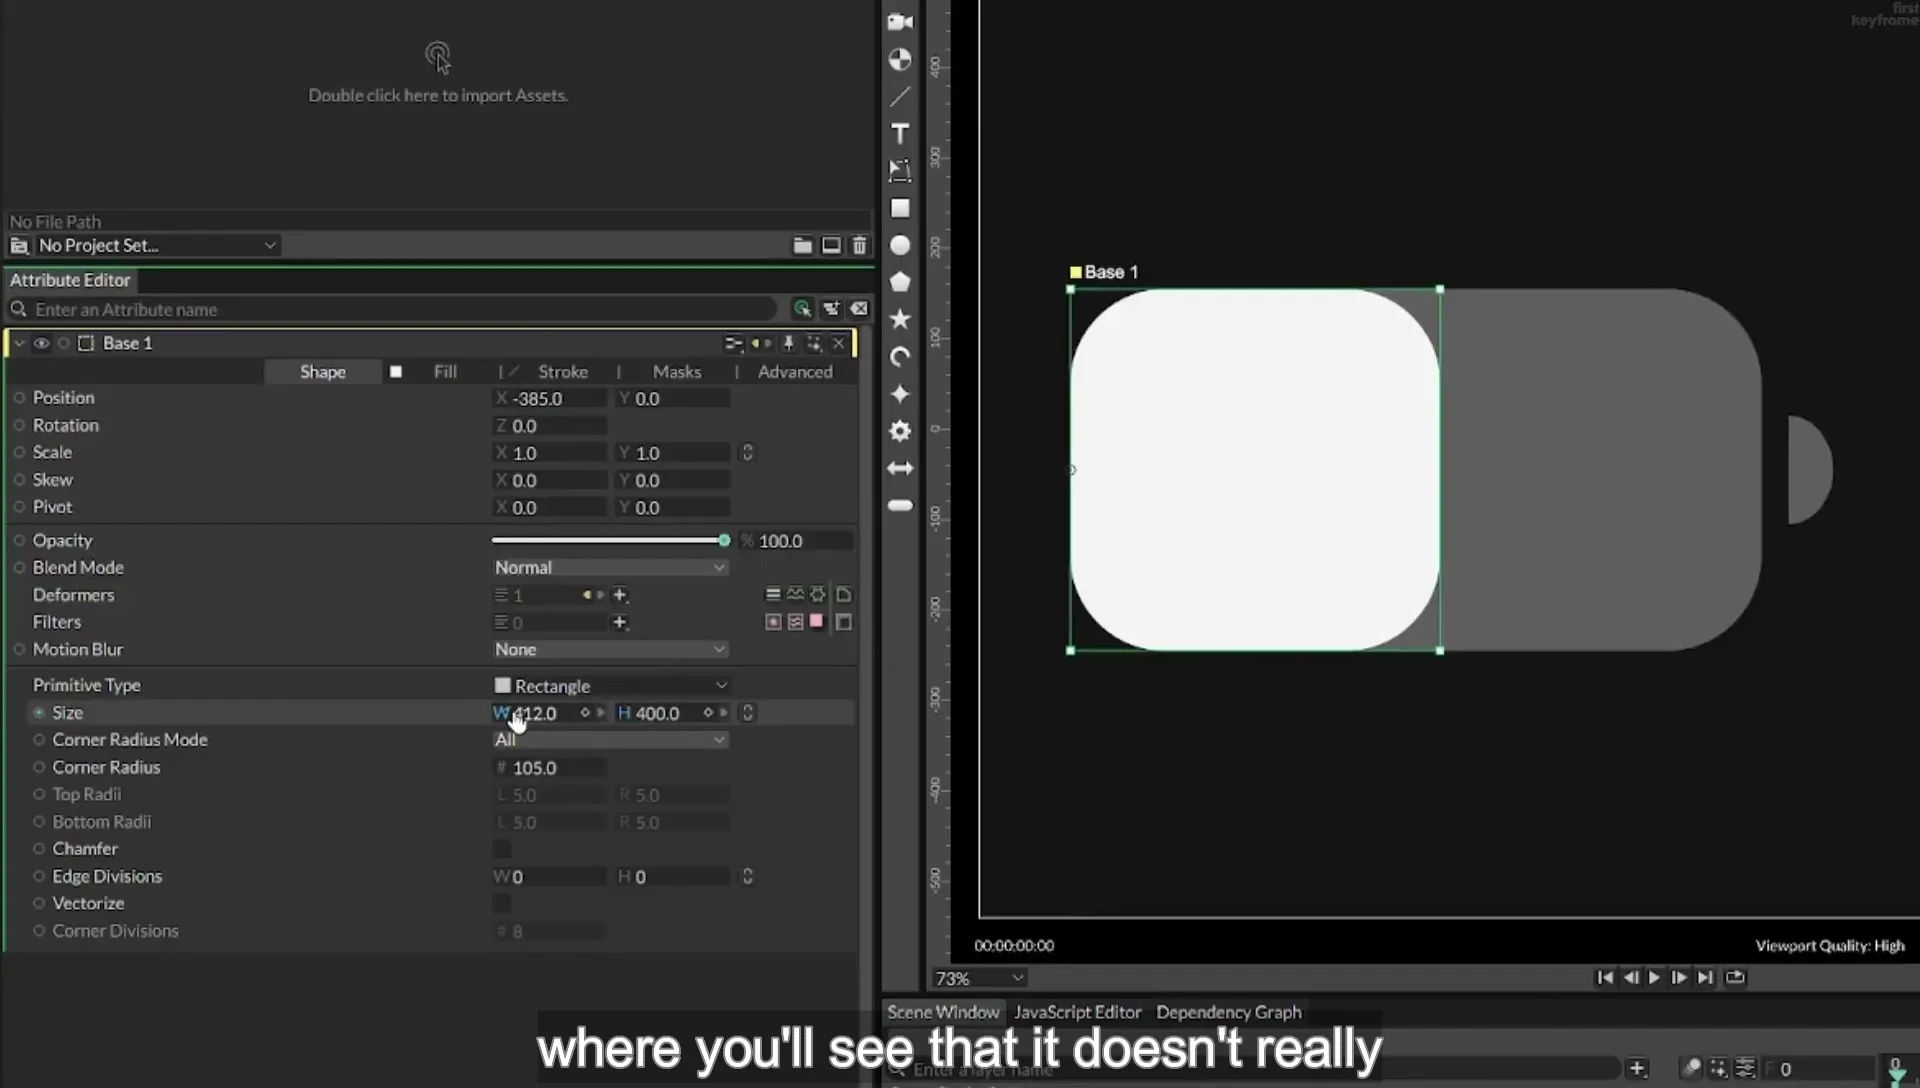1920x1088 pixels.
Task: Open the Primitive Type Rectangle dropdown
Action: click(x=610, y=686)
